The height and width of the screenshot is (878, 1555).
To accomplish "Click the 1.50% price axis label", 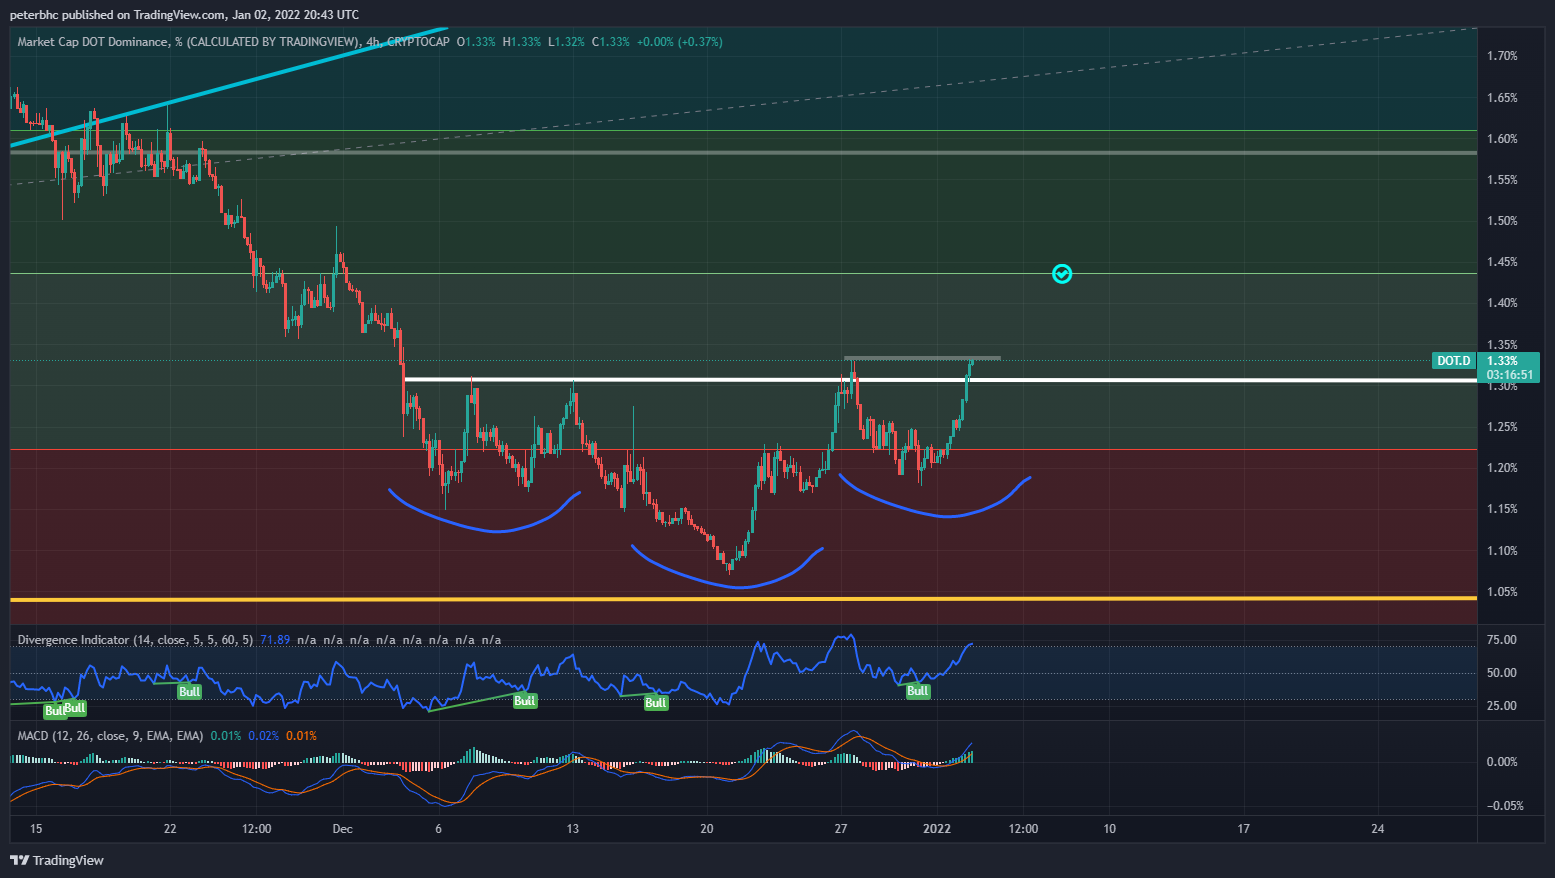I will pyautogui.click(x=1502, y=221).
